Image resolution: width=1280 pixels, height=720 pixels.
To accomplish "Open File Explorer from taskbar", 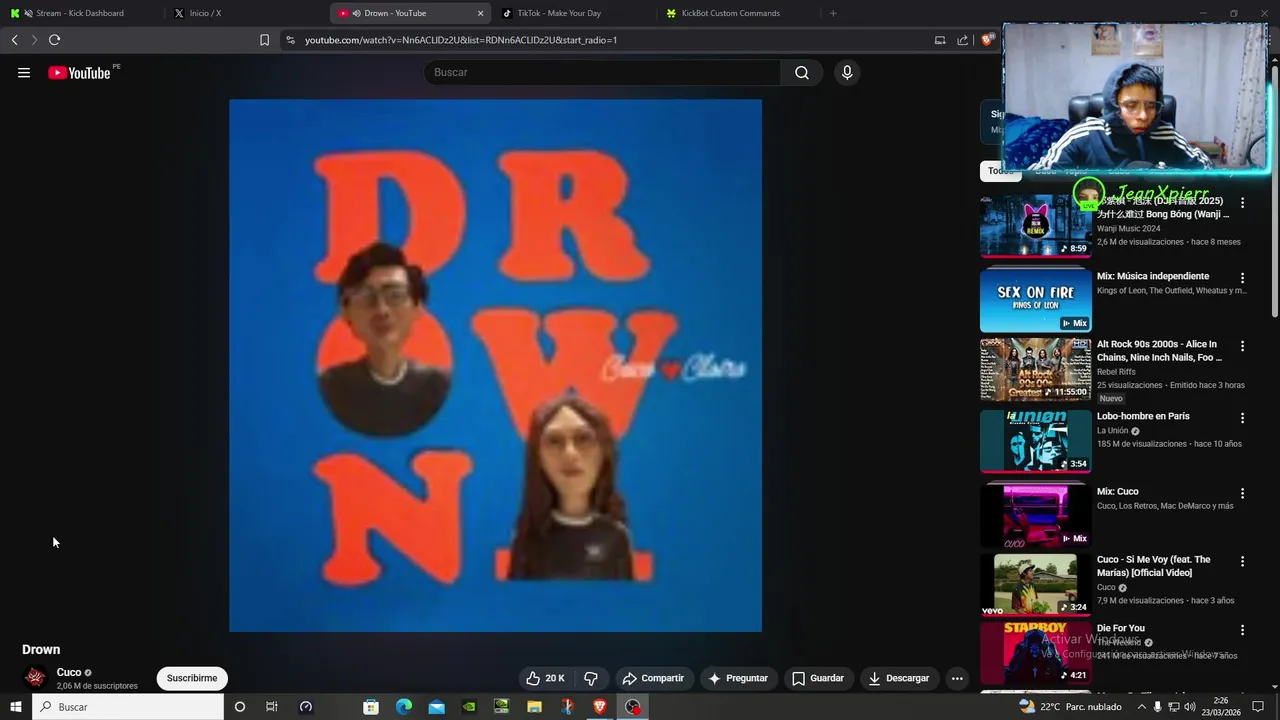I will (x=535, y=707).
